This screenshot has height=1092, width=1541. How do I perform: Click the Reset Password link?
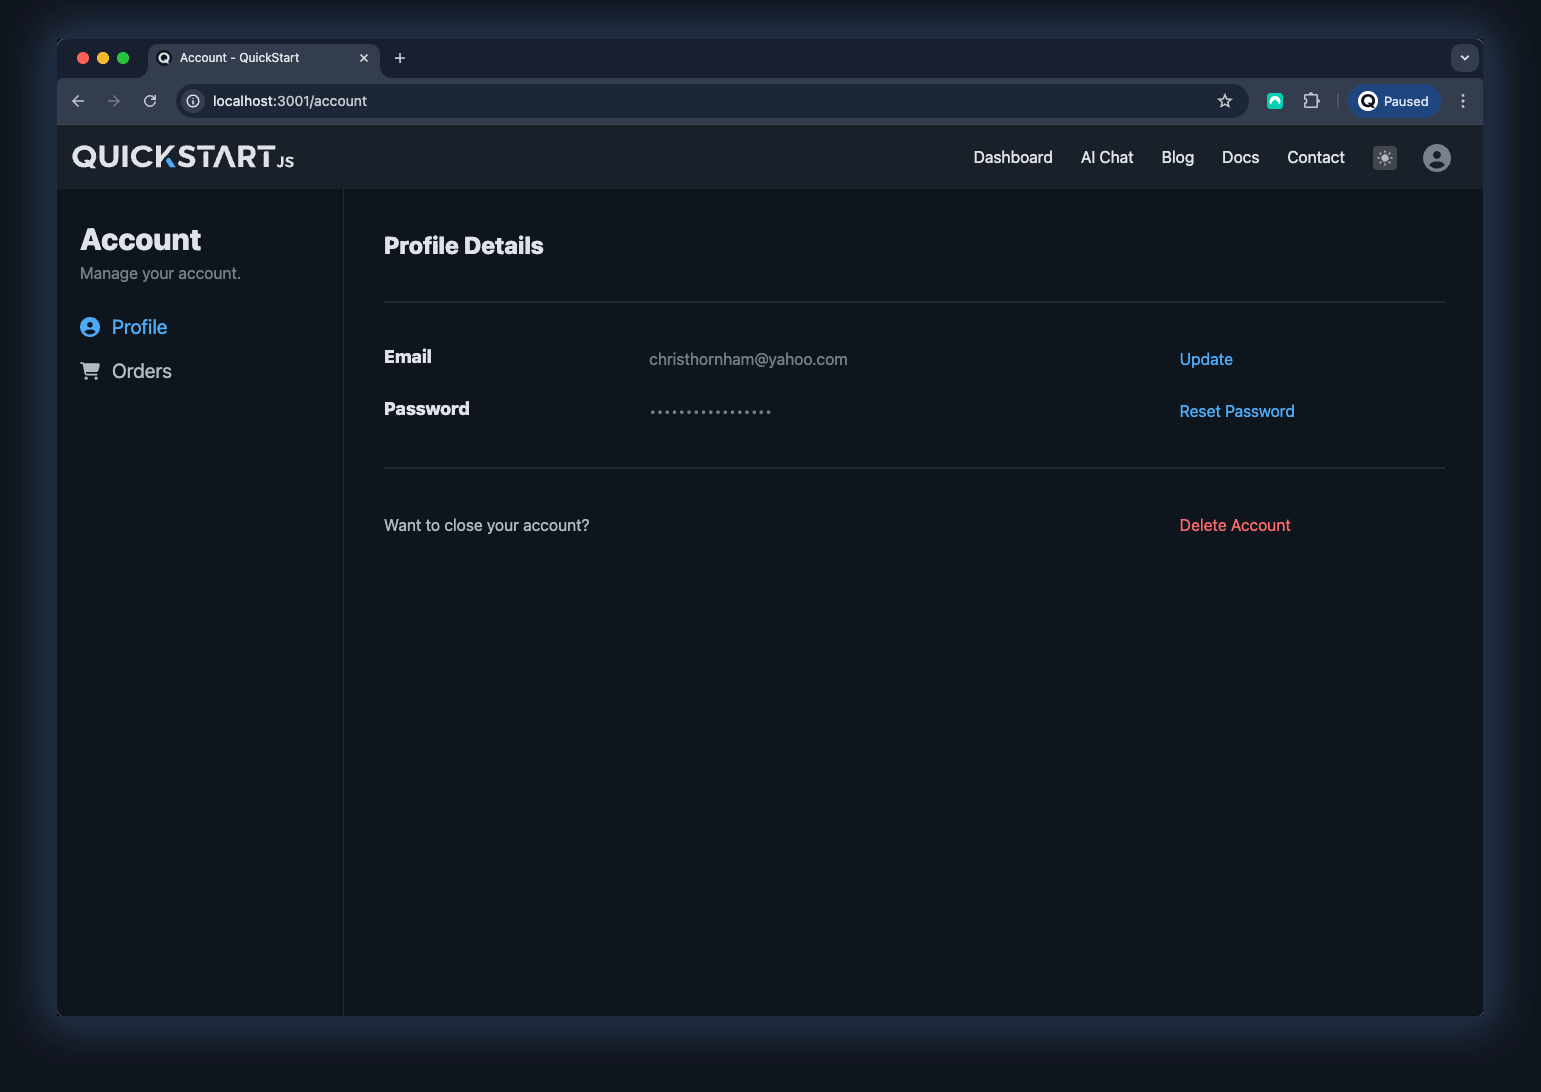click(x=1236, y=411)
